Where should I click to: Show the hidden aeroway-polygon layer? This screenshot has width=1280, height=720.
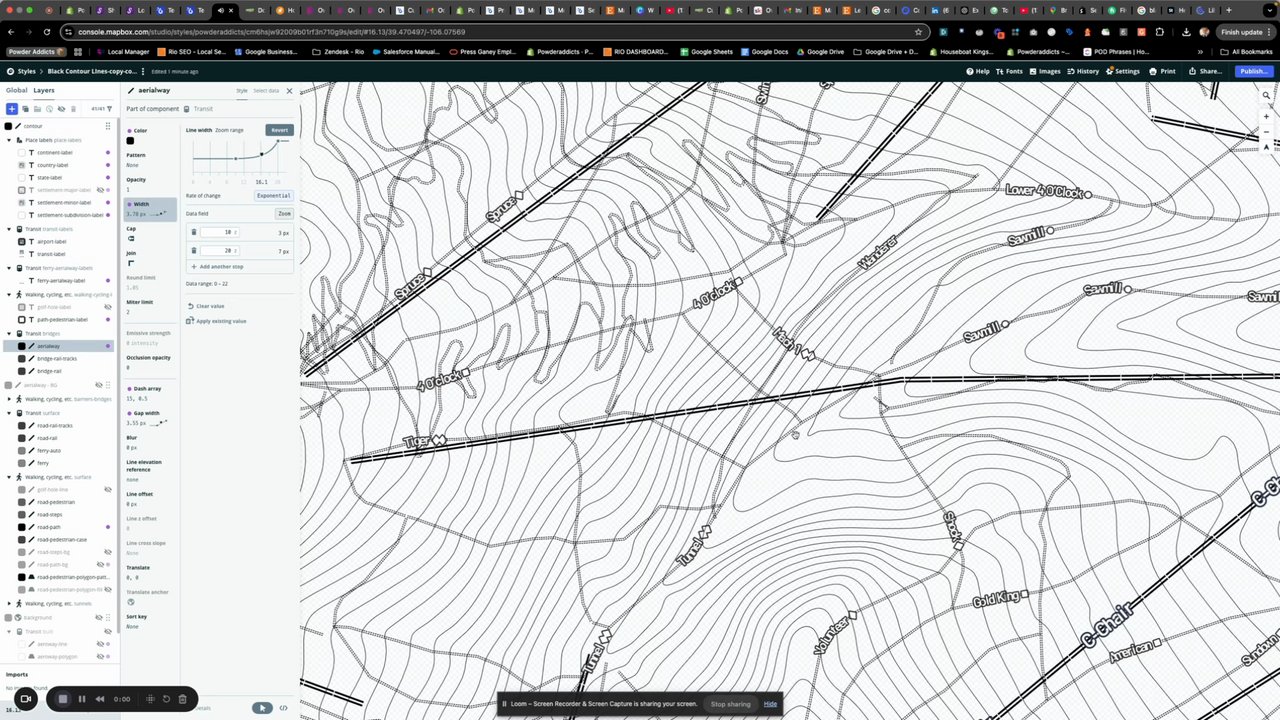[x=100, y=657]
